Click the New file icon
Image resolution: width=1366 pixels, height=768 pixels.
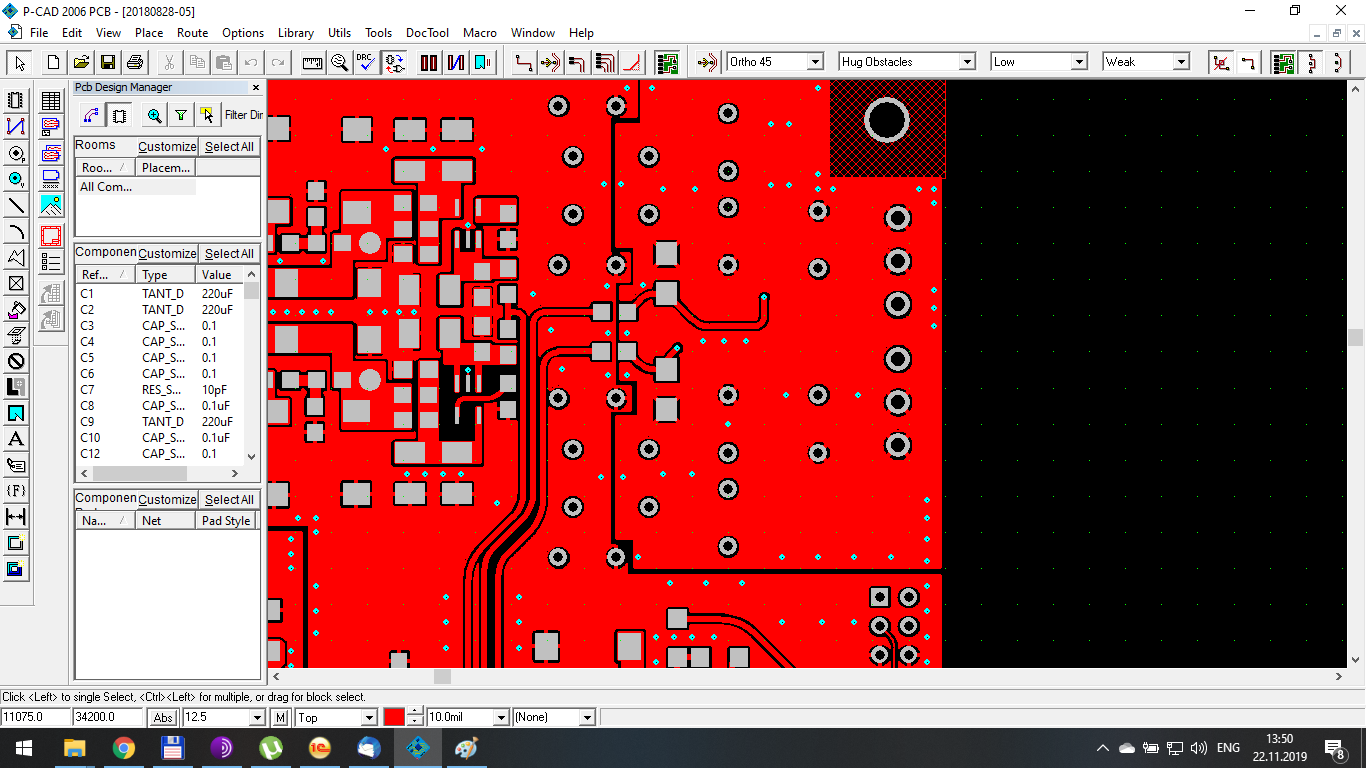[x=54, y=62]
